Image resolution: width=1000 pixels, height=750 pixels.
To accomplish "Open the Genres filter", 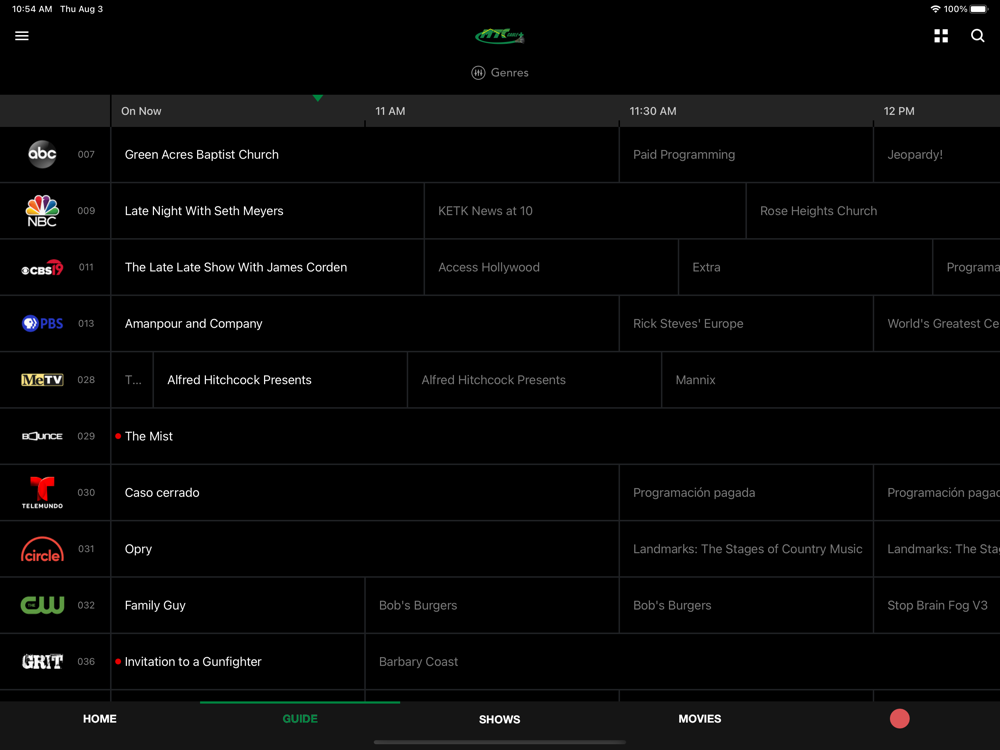I will coord(500,73).
